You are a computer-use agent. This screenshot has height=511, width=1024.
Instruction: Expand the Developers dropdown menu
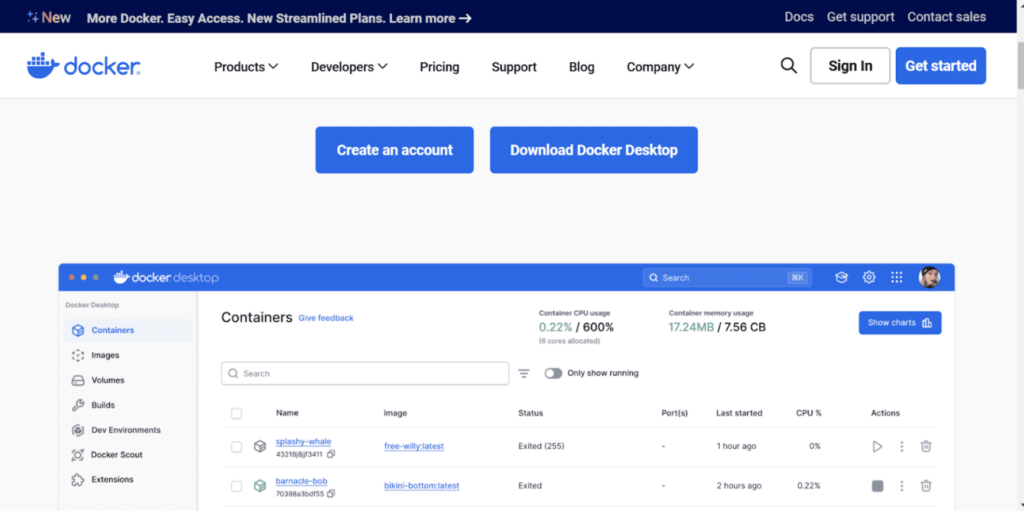(349, 67)
